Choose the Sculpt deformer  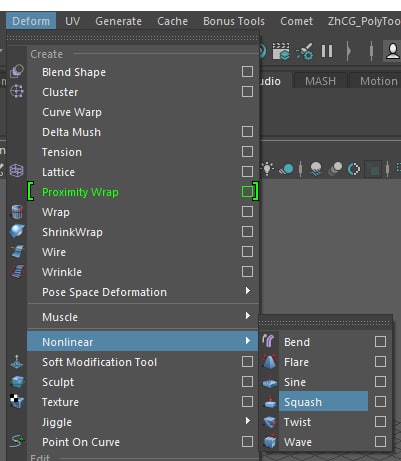pos(58,382)
